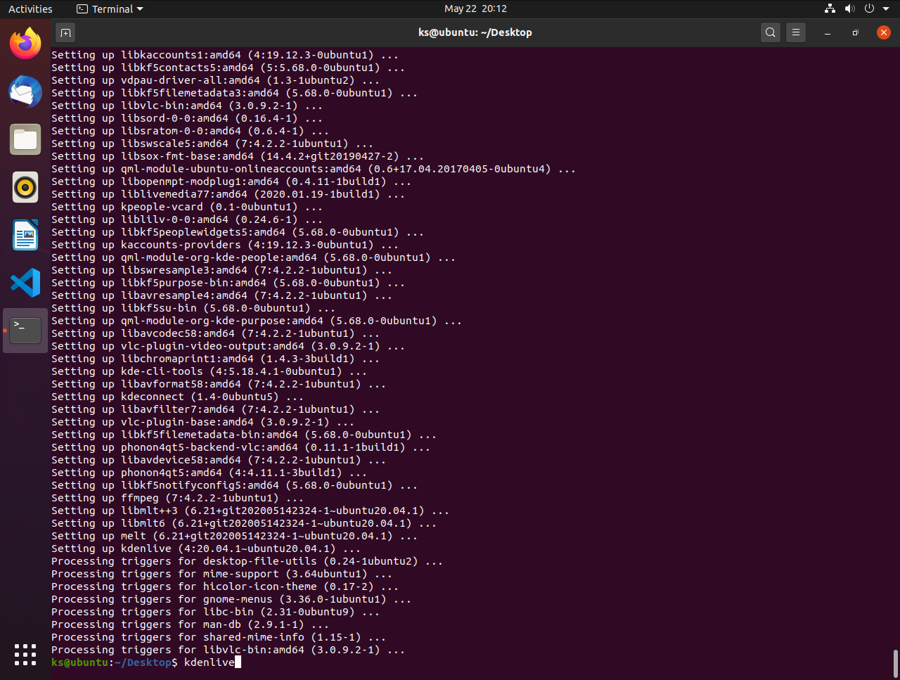Click 'Setting up vlc-plugin-base' line
900x680 pixels.
click(x=203, y=422)
